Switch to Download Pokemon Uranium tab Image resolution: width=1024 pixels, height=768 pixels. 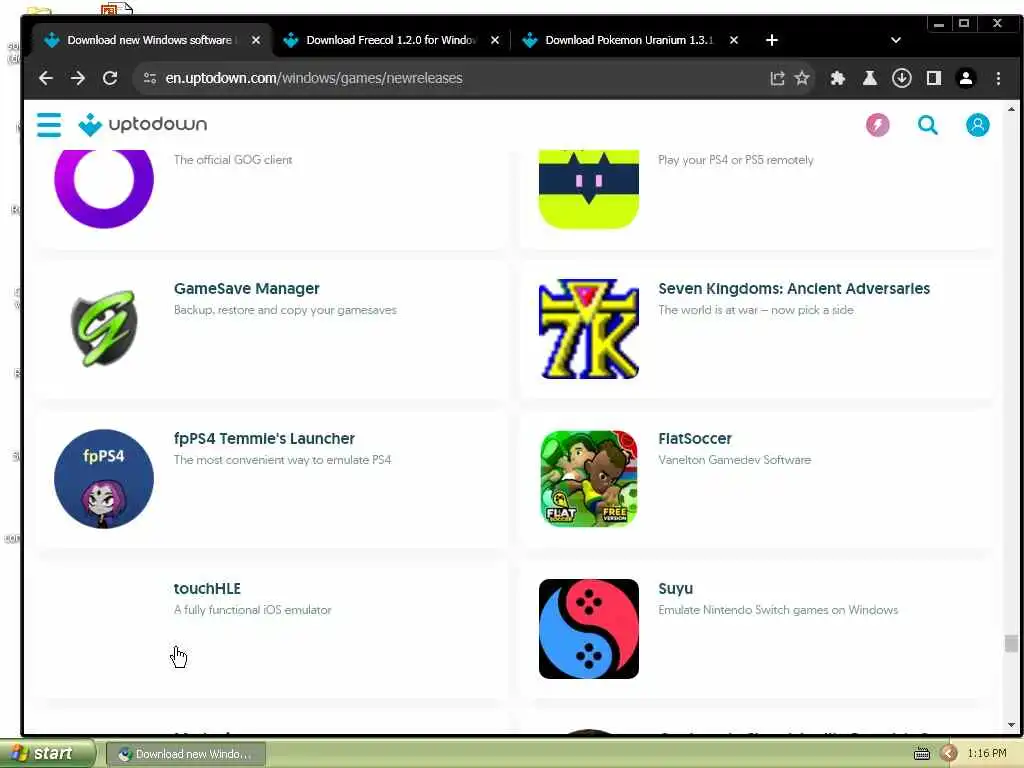pyautogui.click(x=628, y=40)
